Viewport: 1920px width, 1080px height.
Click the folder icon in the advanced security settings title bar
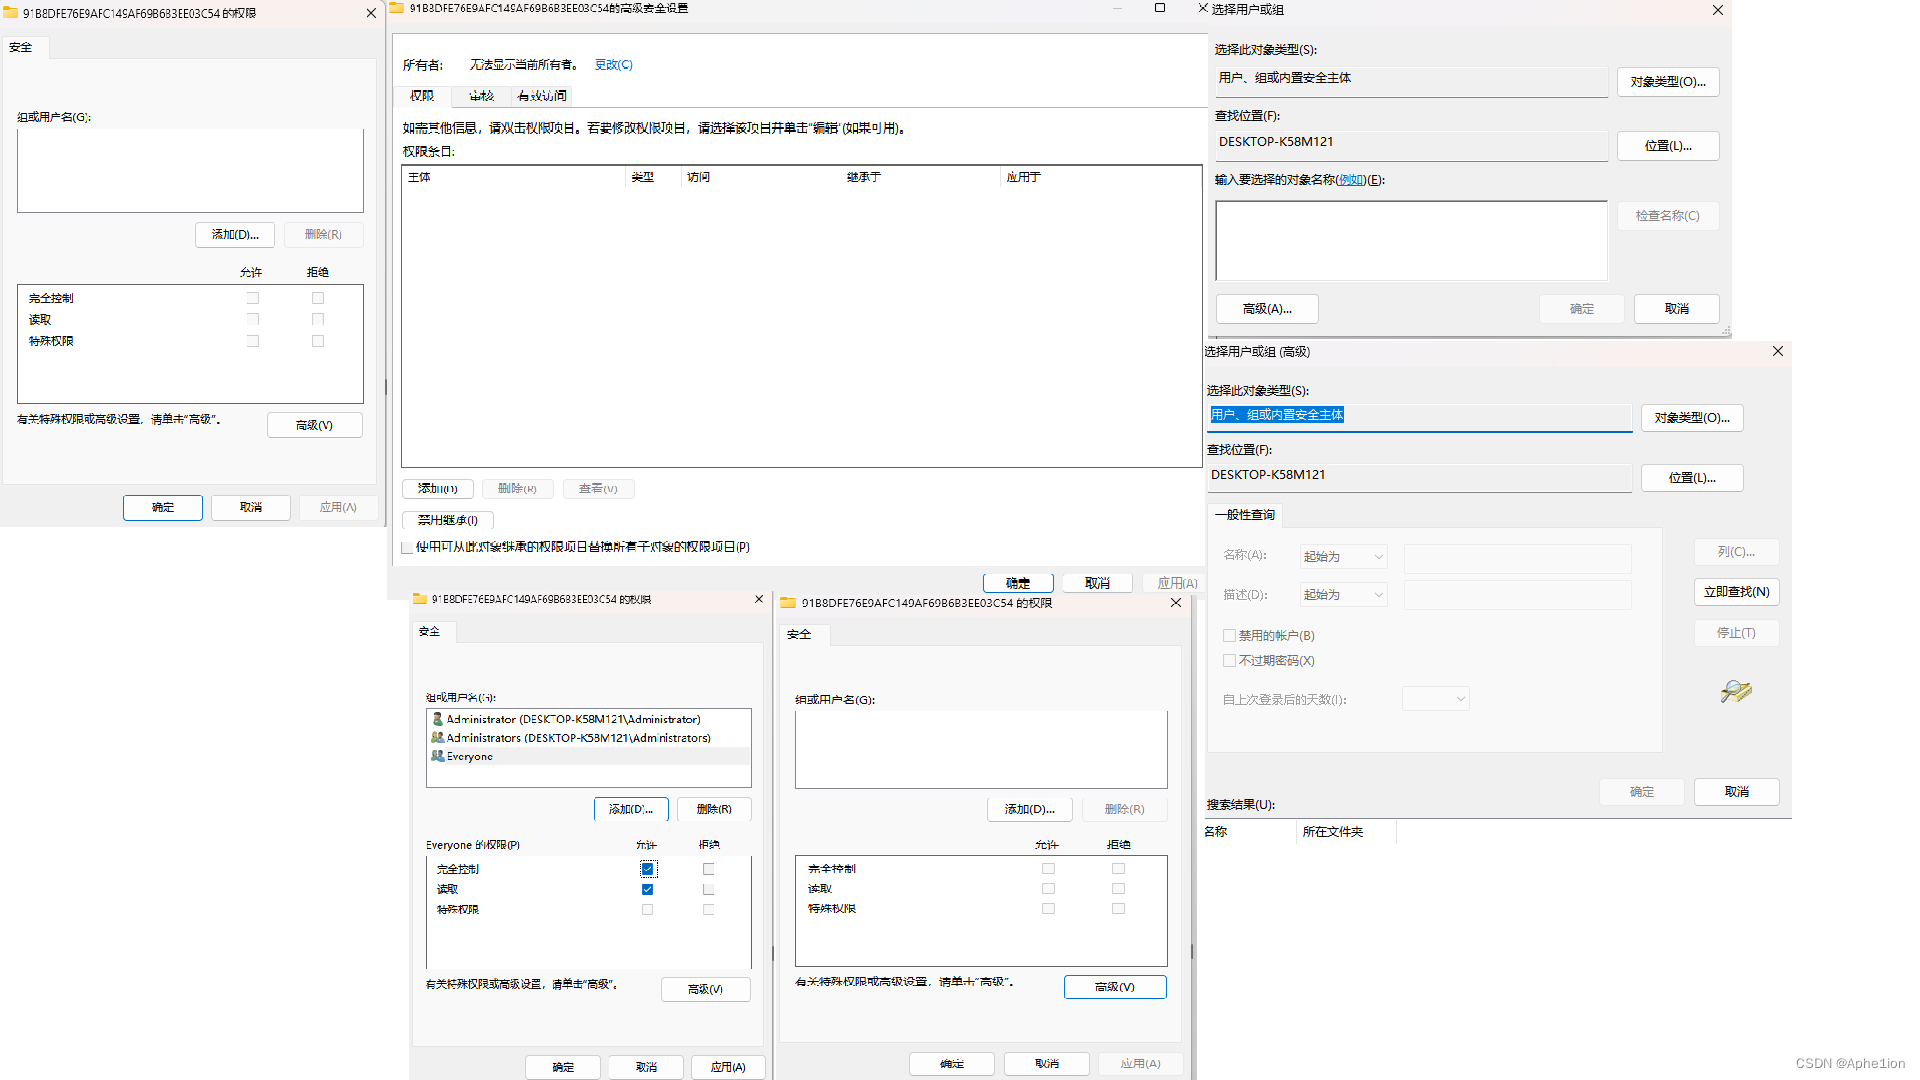tap(397, 8)
